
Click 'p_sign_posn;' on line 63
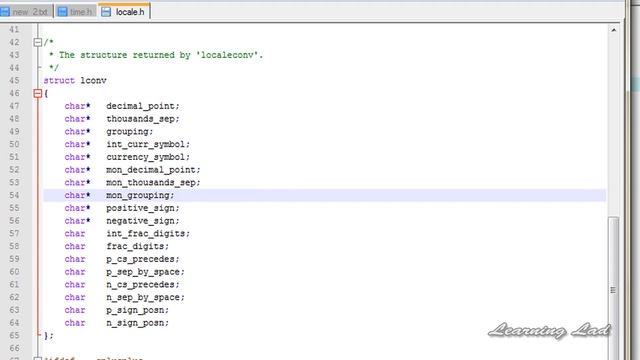138,310
